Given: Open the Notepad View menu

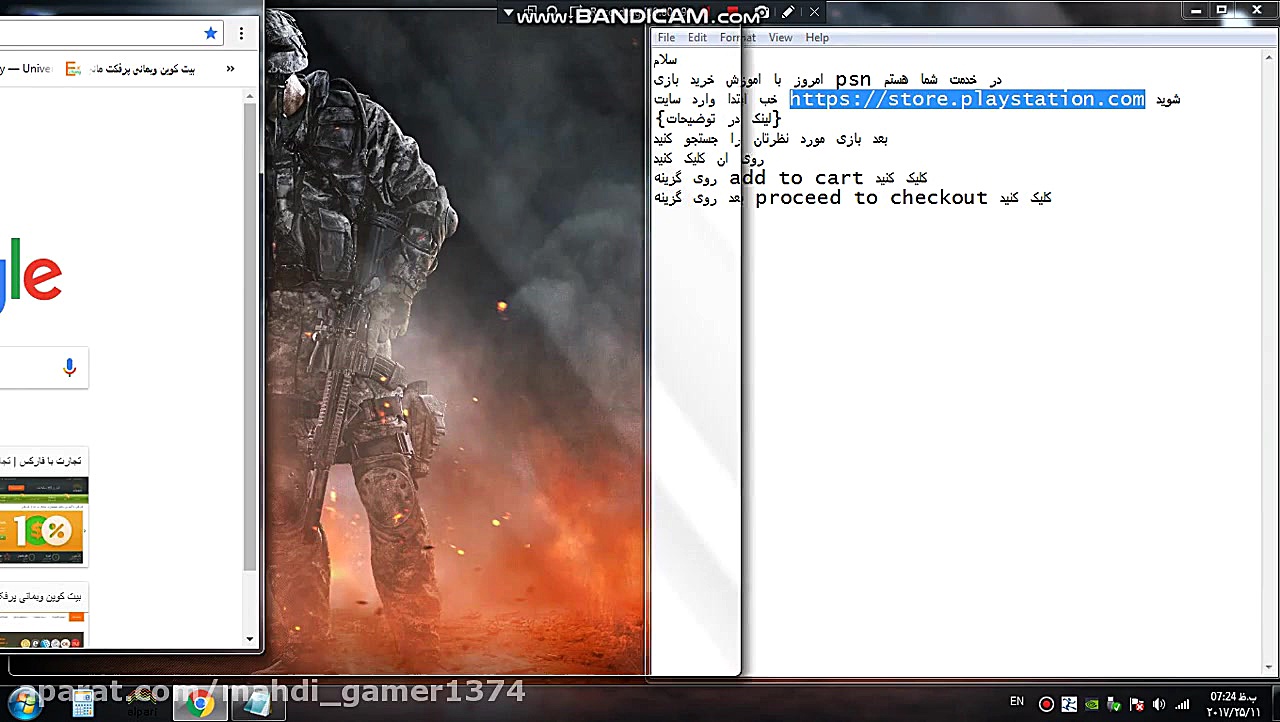Looking at the screenshot, I should click(780, 38).
